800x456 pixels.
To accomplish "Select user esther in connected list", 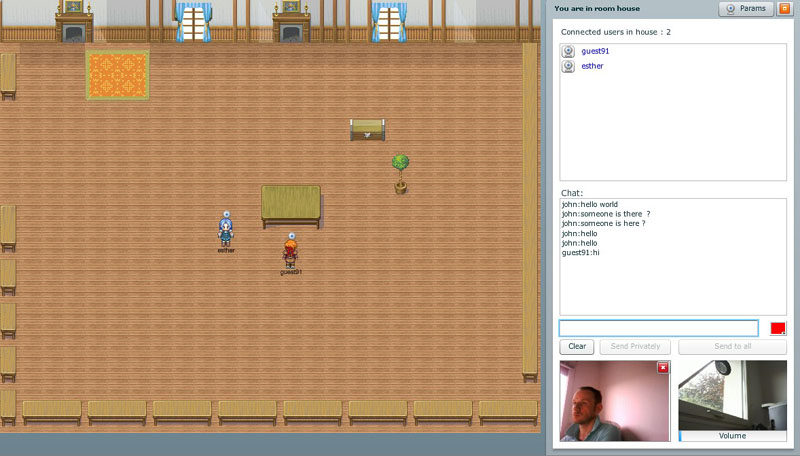I will 592,66.
